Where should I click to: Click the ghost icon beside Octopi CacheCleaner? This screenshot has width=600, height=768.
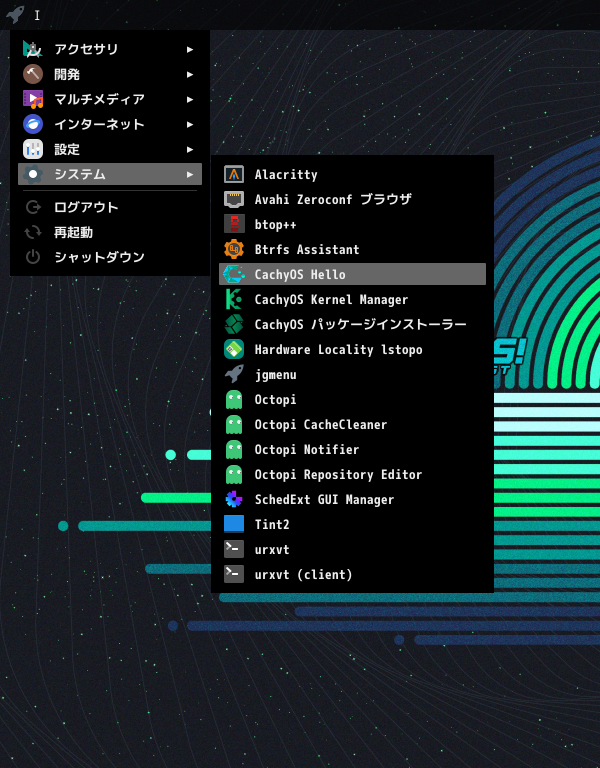[x=234, y=424]
